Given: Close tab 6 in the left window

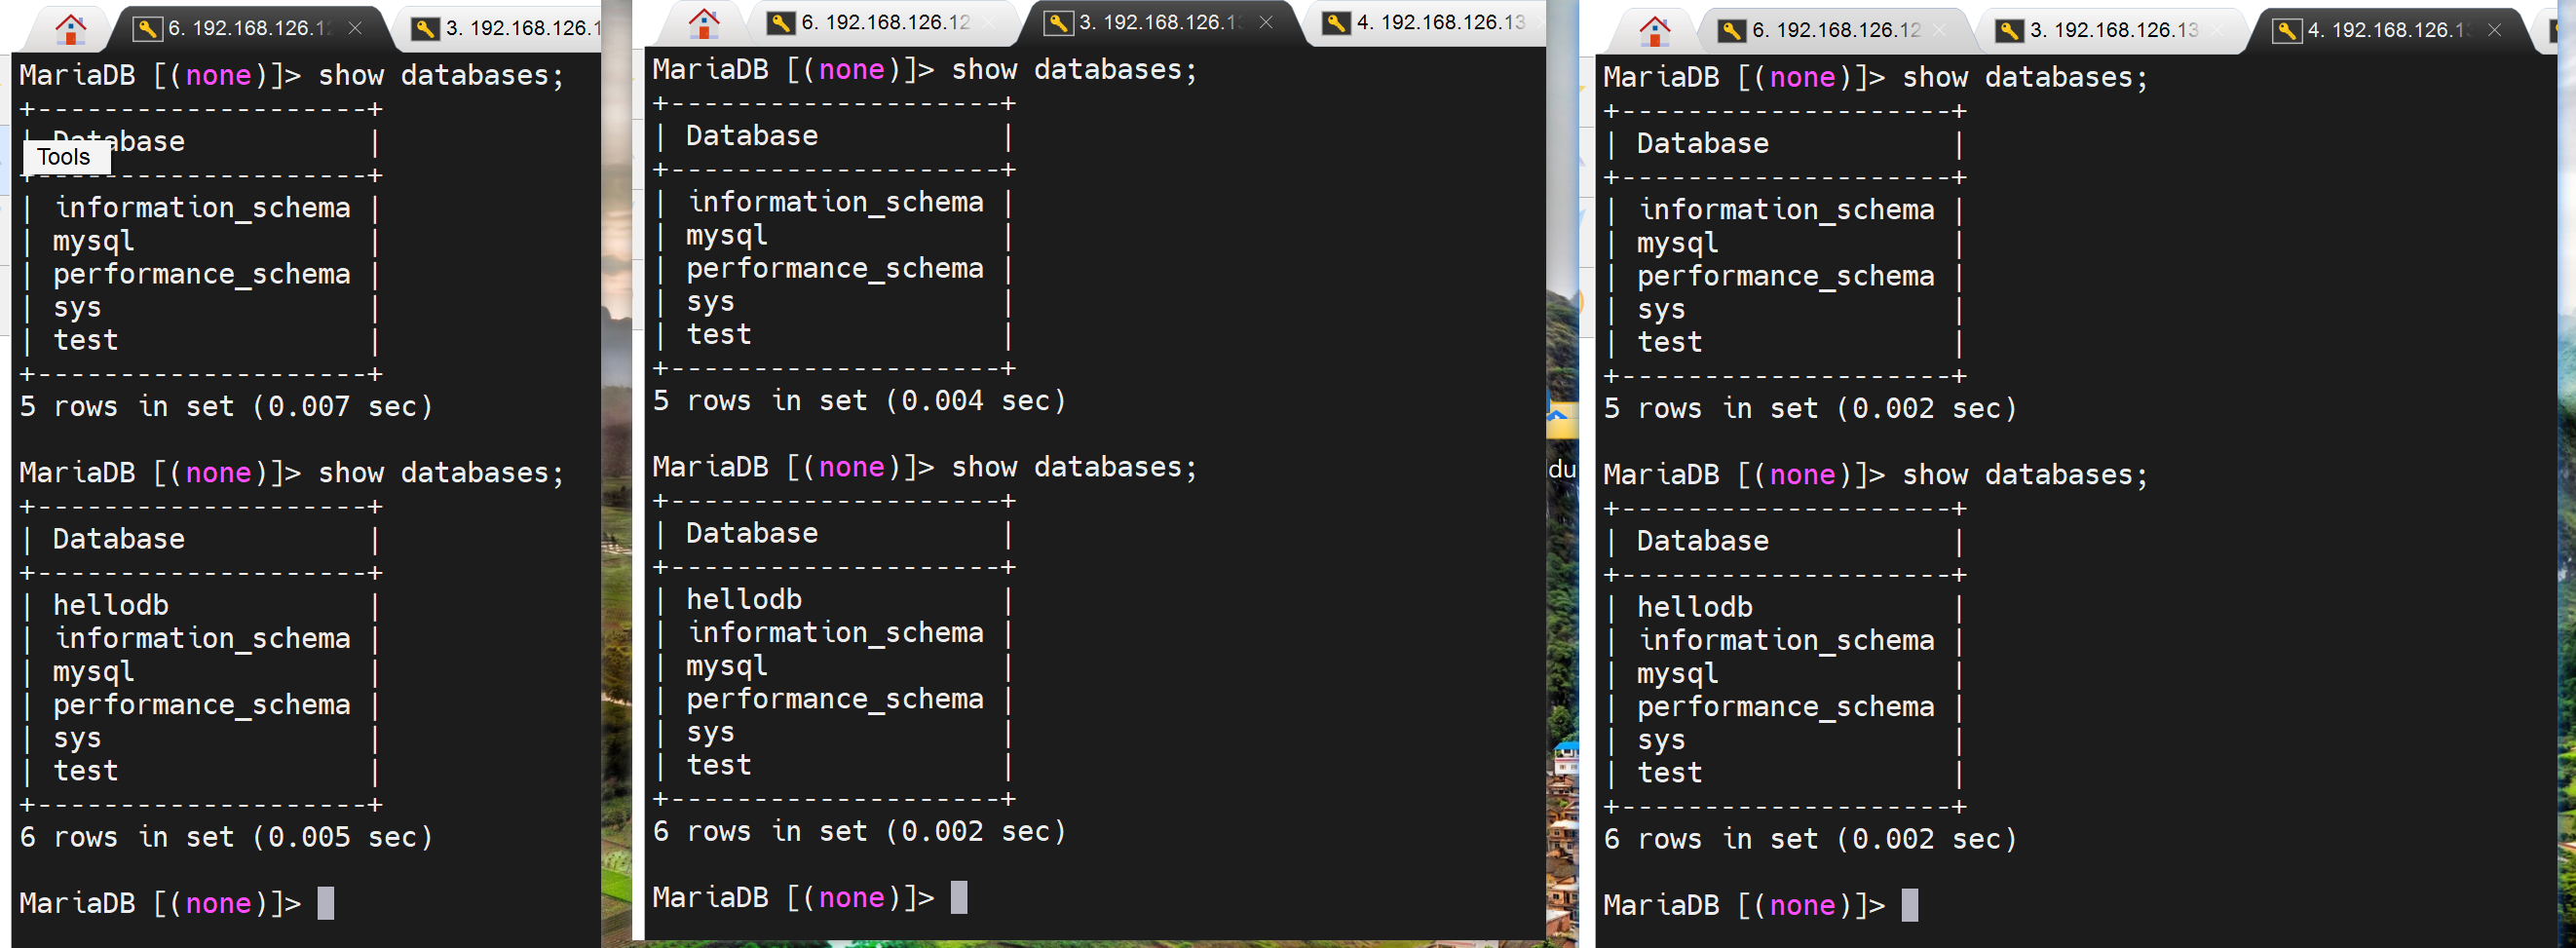Looking at the screenshot, I should tap(355, 29).
